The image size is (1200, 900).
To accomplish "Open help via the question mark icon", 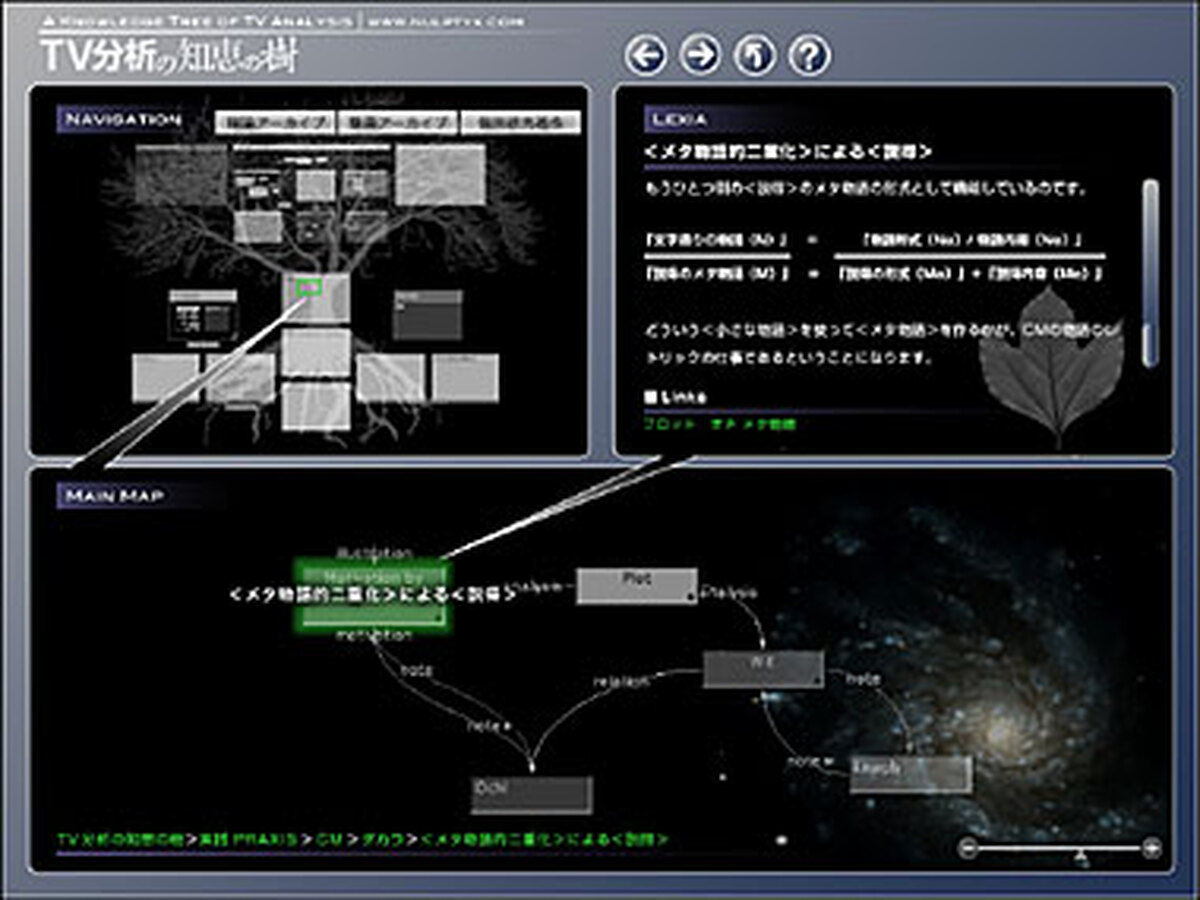I will click(x=809, y=56).
